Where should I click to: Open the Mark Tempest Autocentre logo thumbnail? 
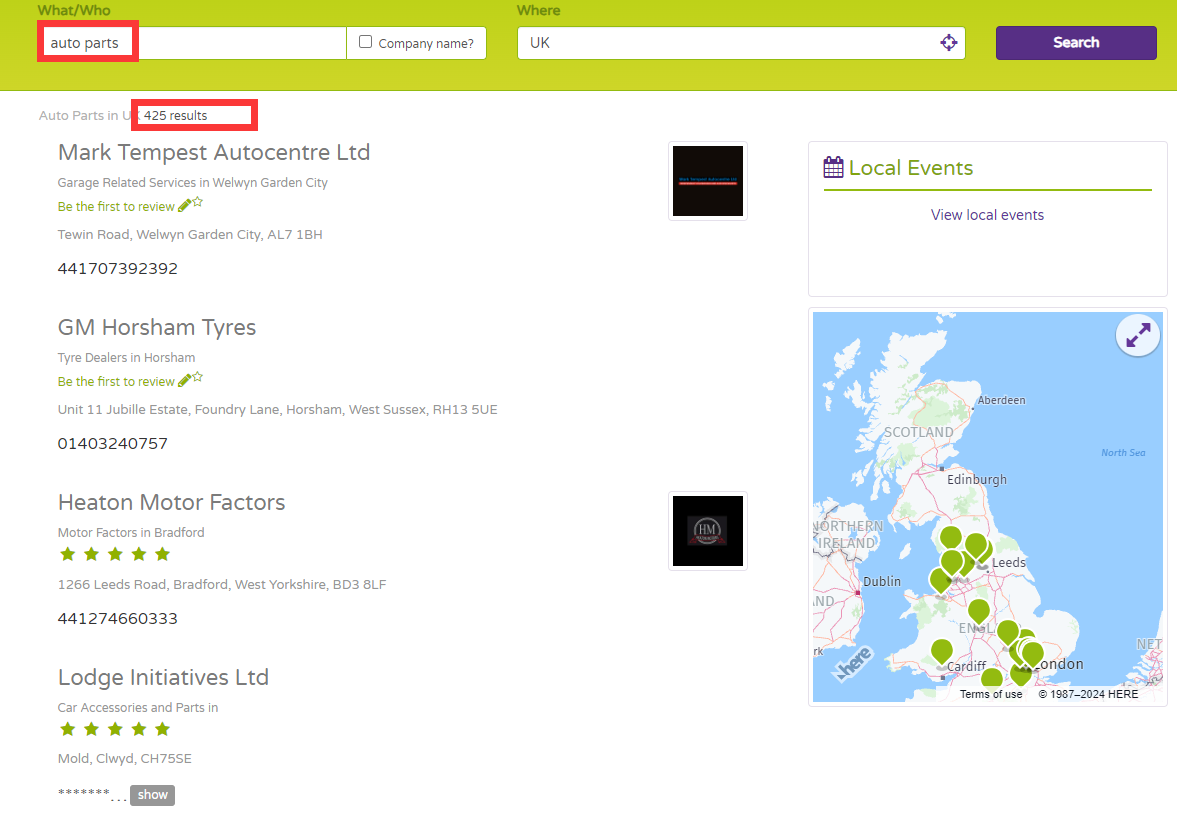[708, 181]
